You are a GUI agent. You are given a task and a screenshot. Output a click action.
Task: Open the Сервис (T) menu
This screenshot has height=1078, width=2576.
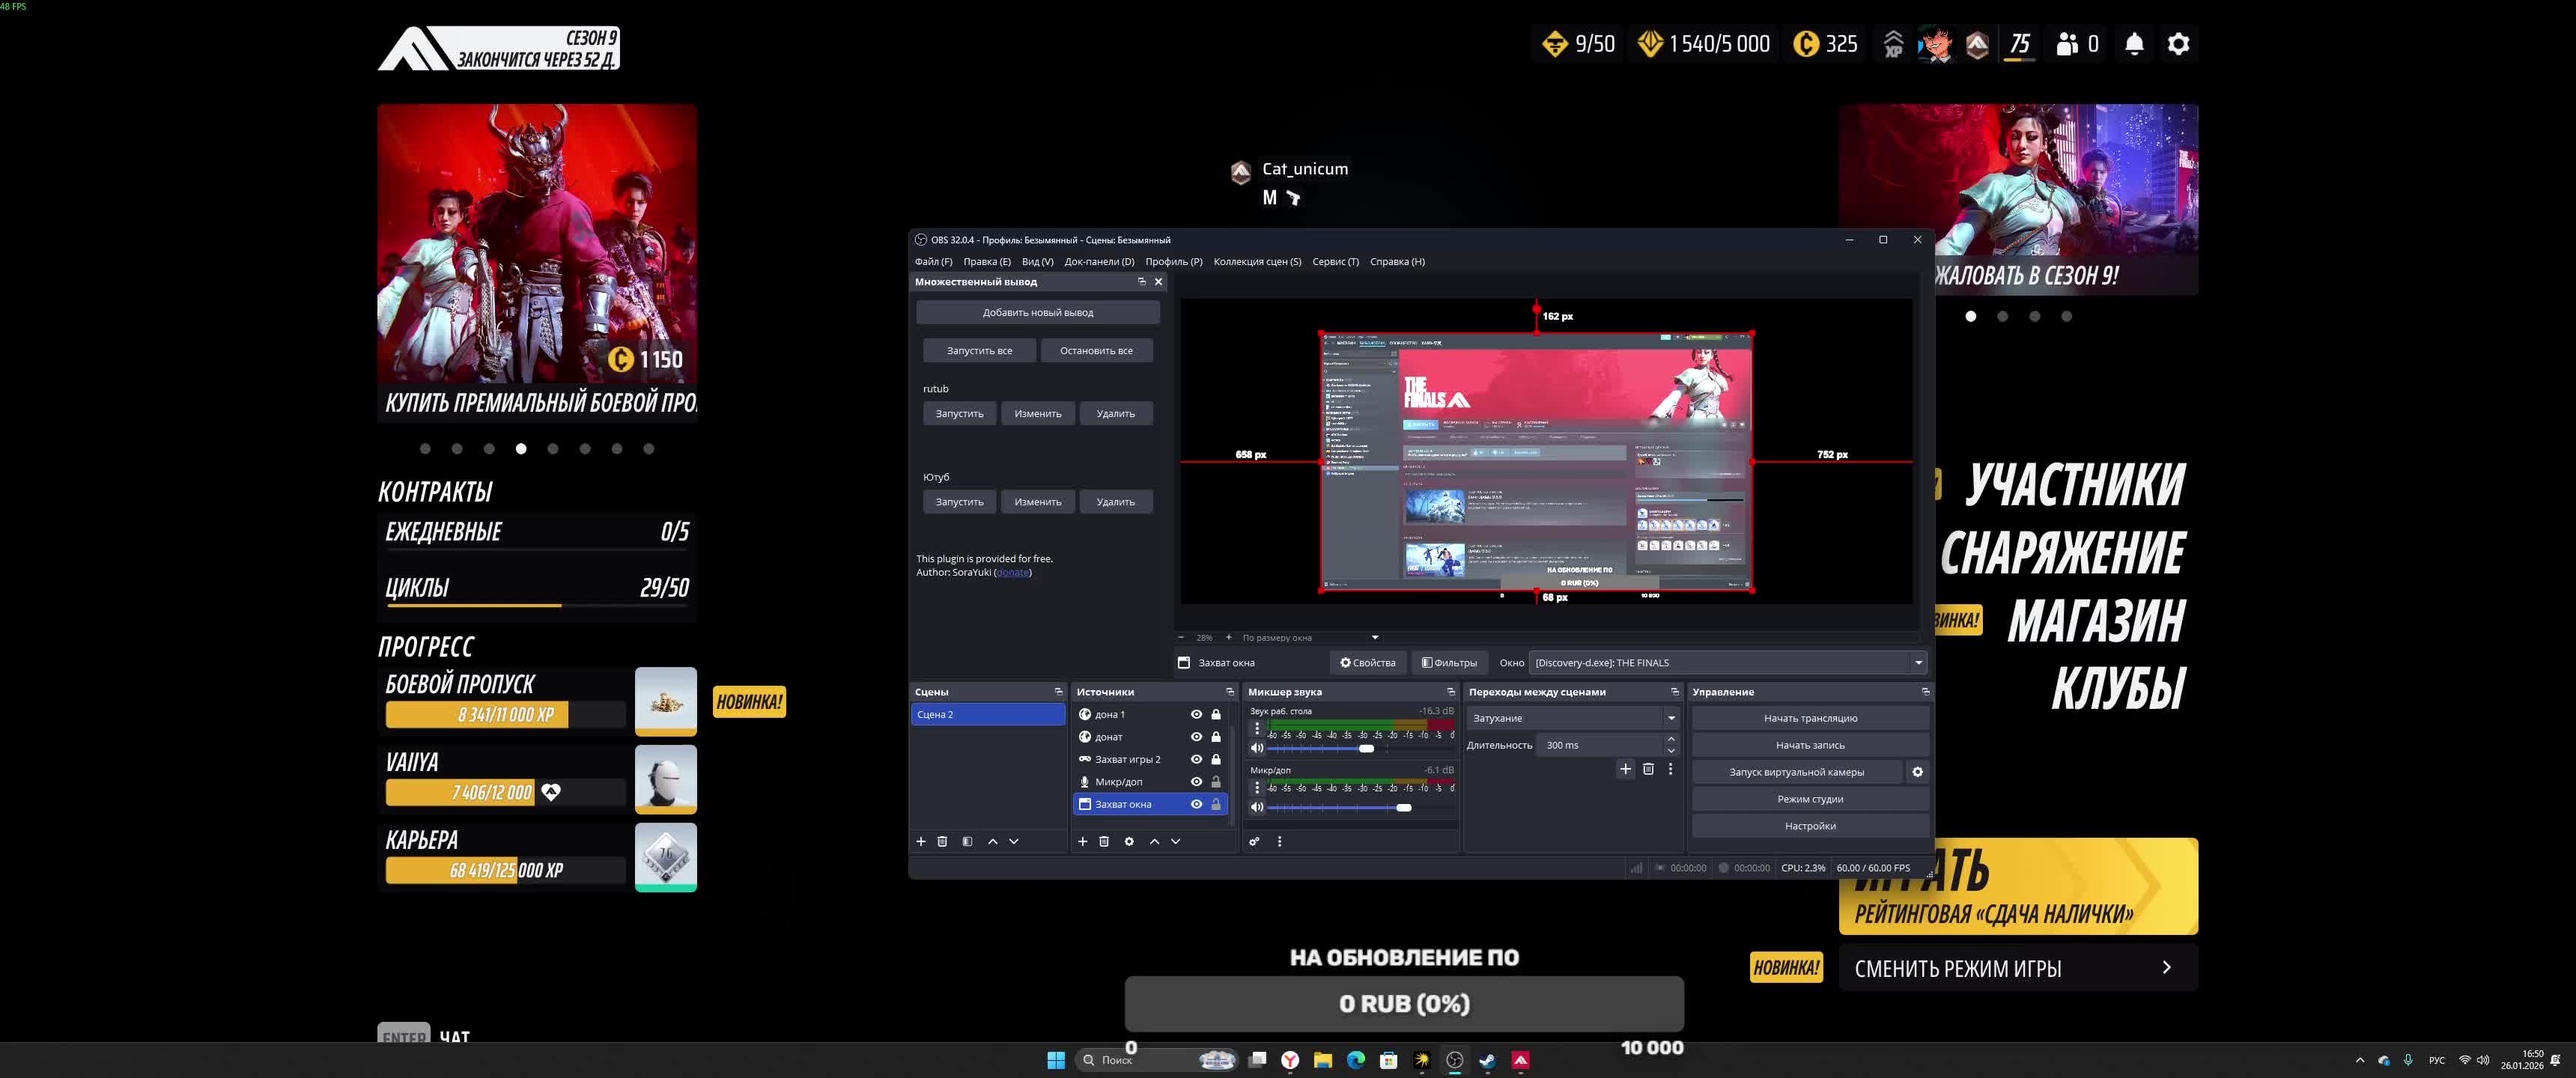click(1335, 262)
